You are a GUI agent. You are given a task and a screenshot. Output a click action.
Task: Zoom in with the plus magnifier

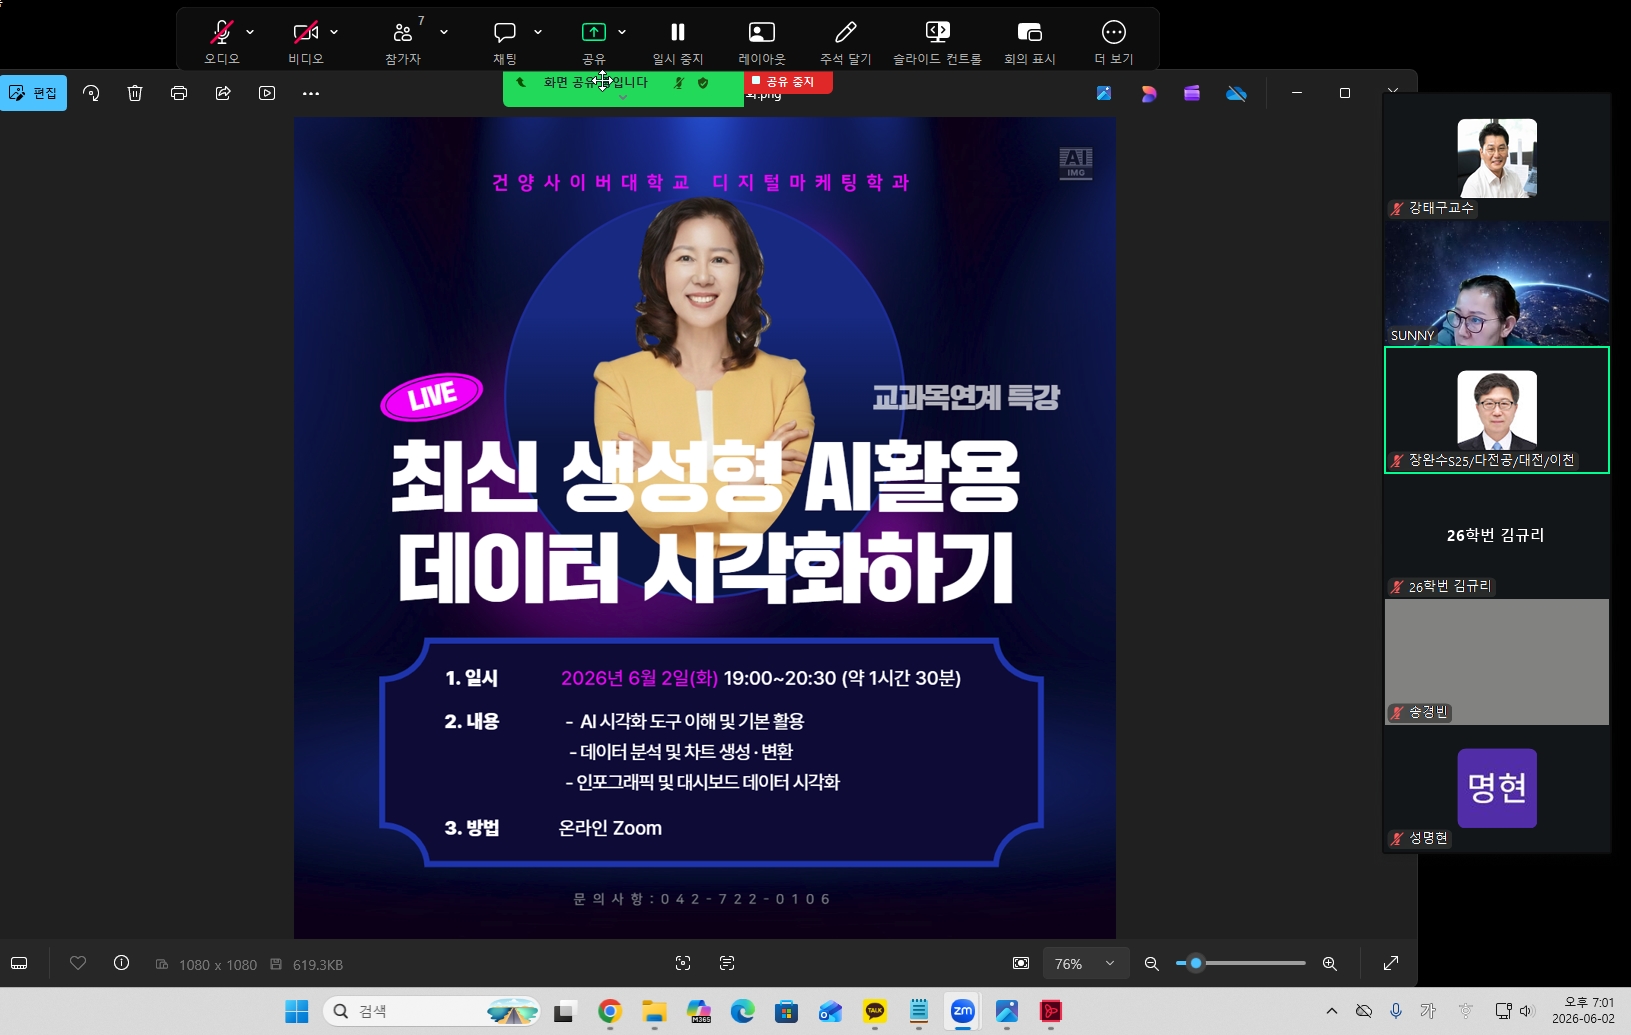1329,963
